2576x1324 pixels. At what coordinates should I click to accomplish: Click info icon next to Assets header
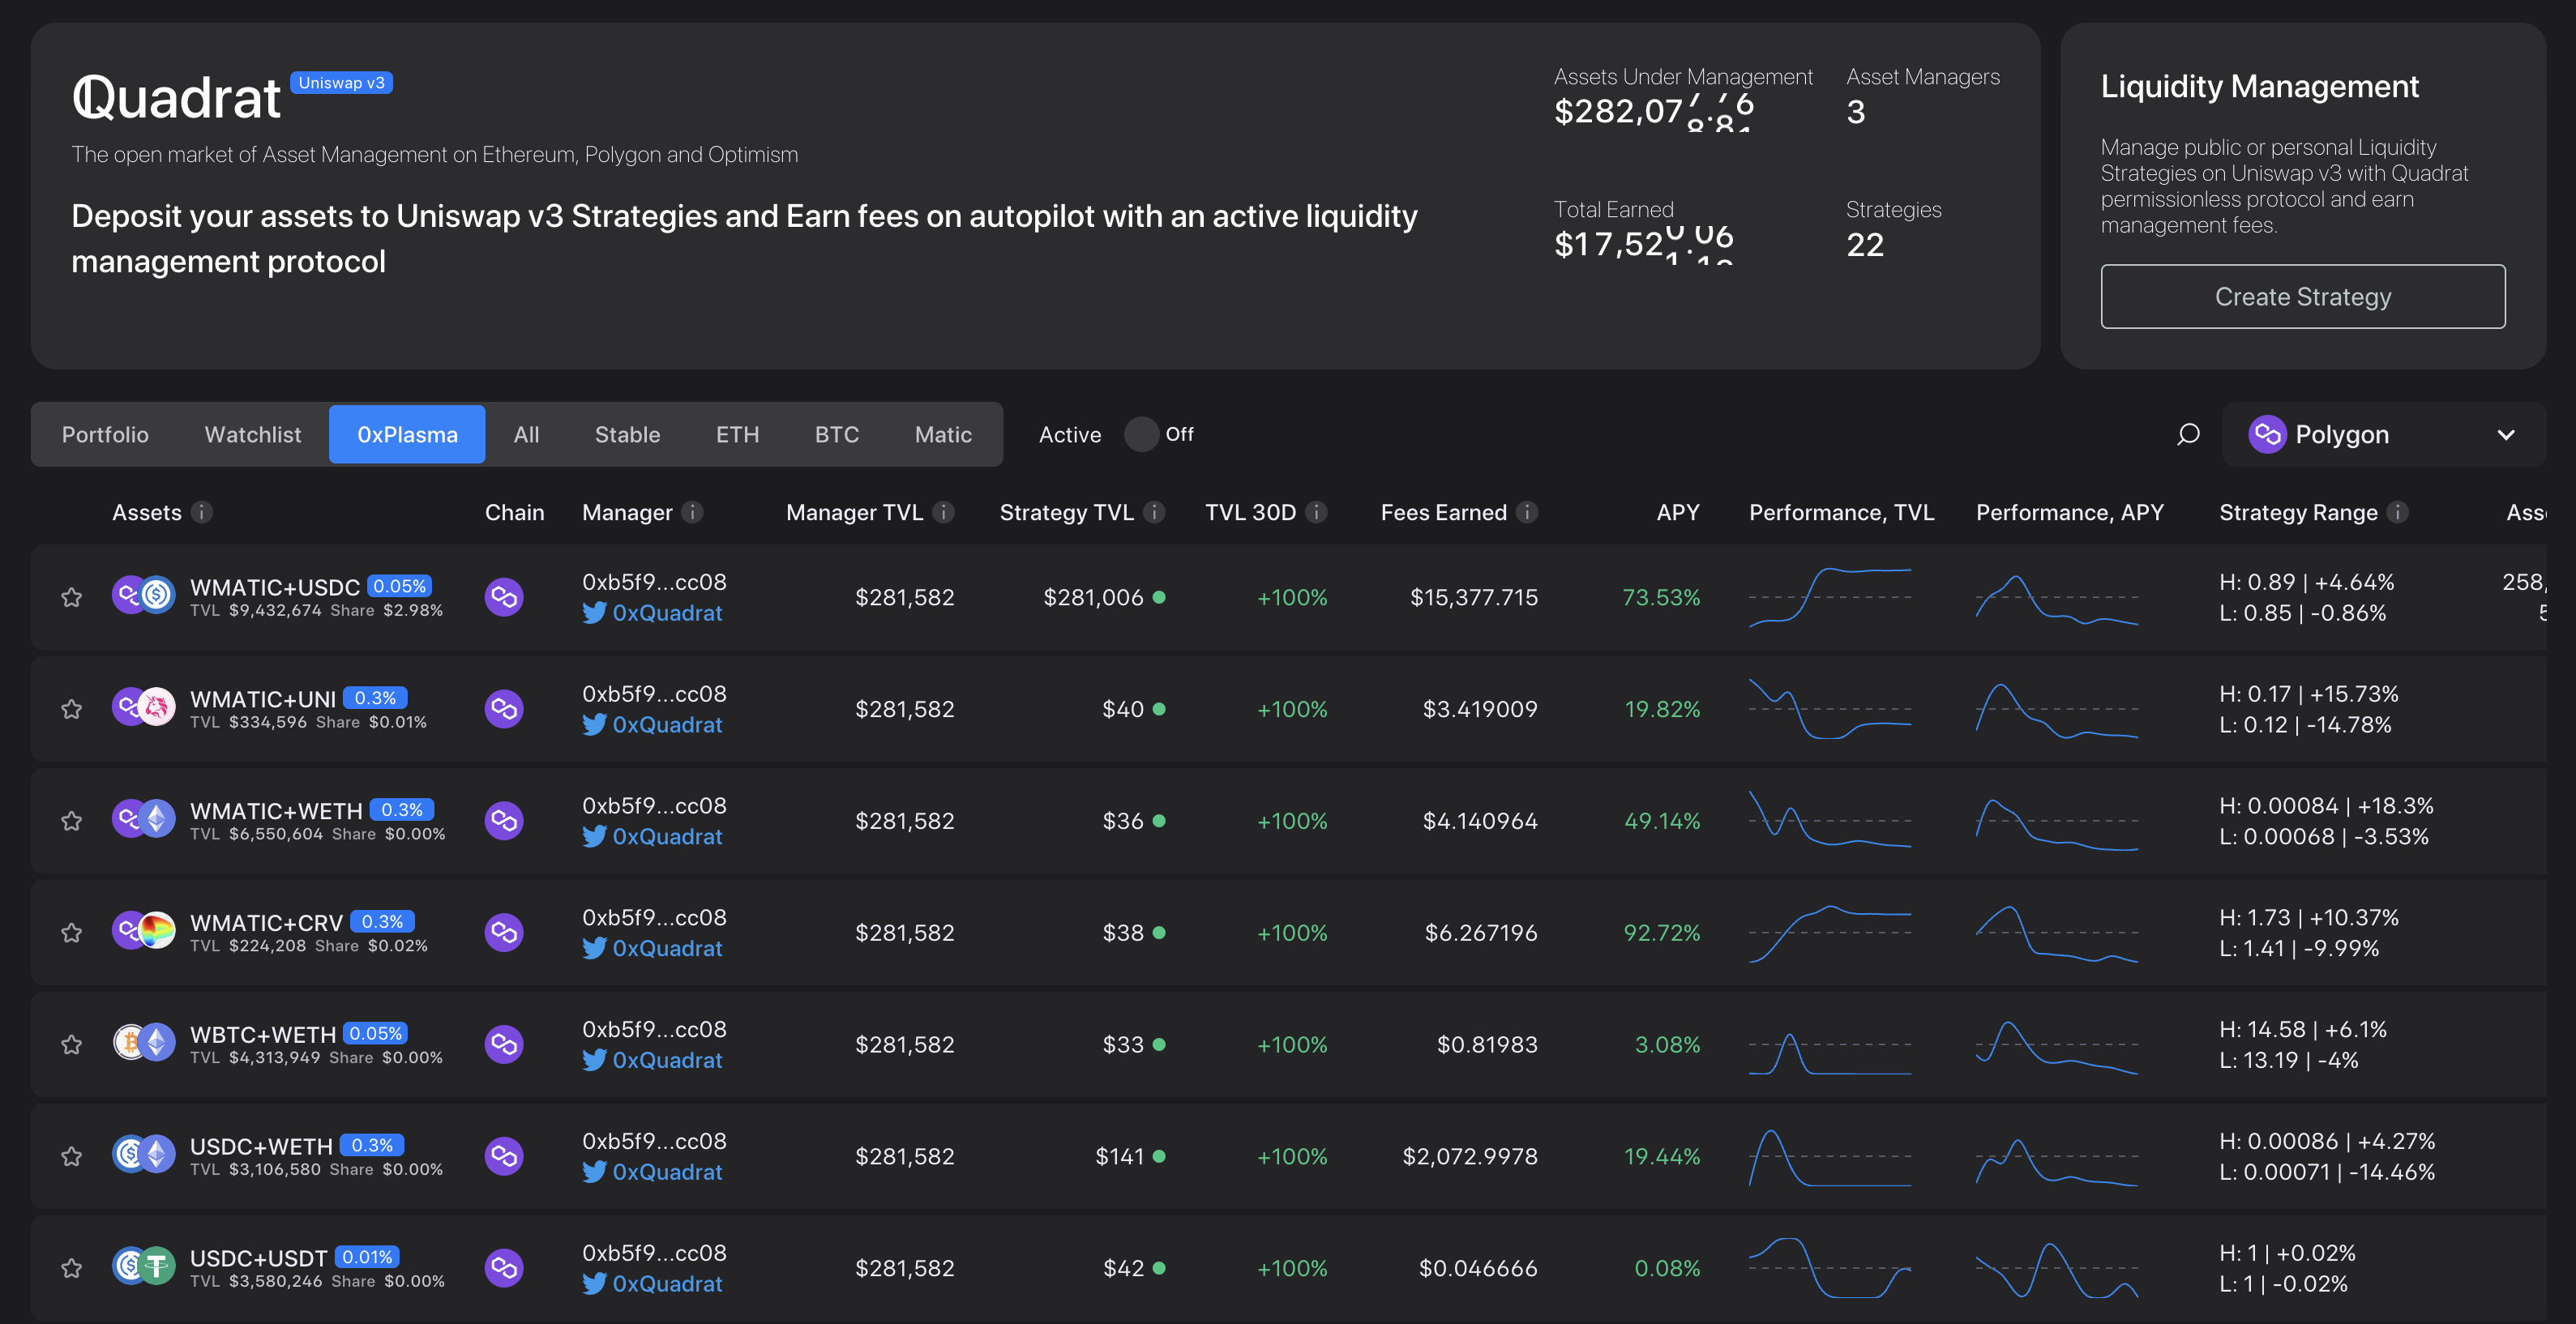point(202,512)
